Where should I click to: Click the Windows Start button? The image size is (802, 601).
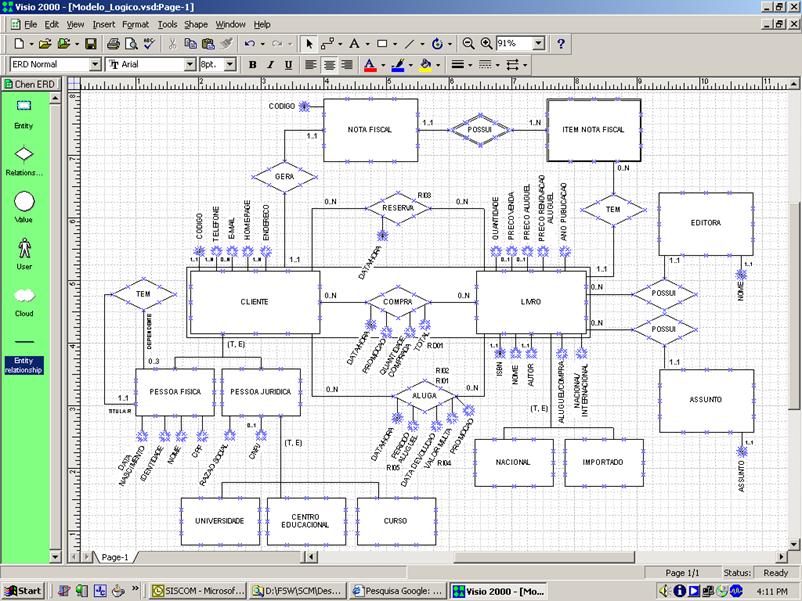pos(20,589)
